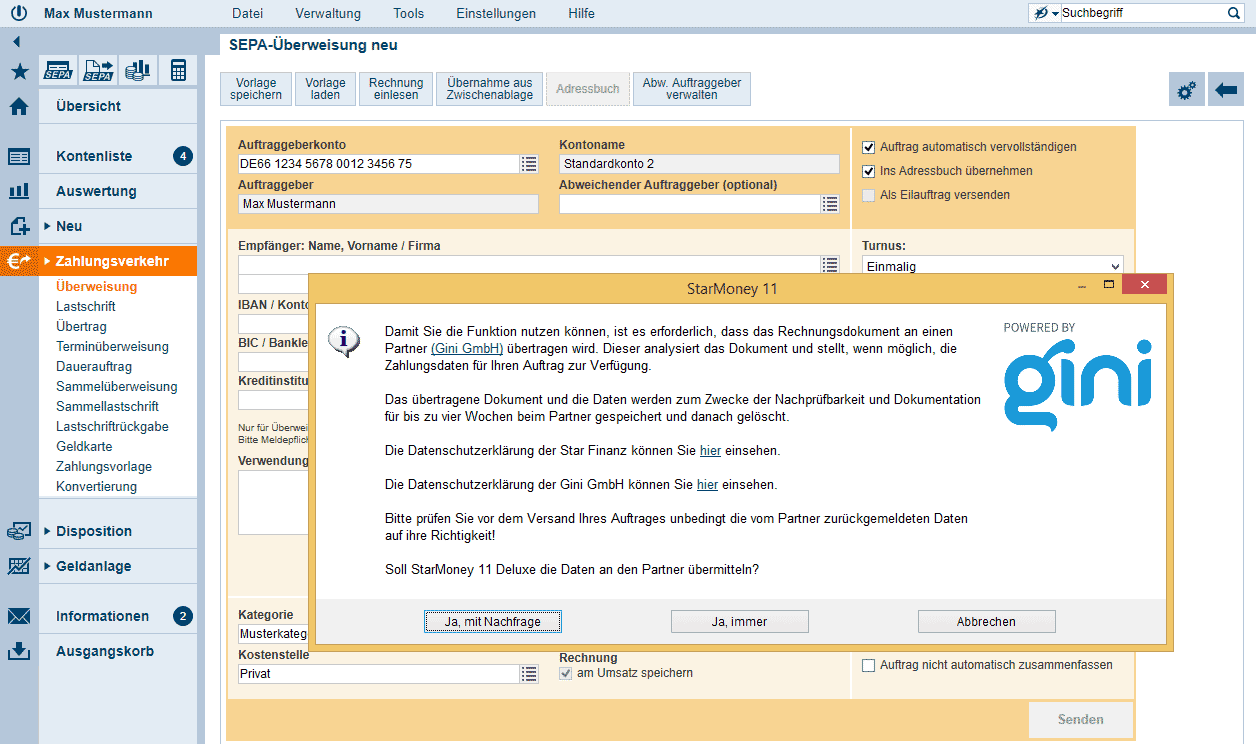Expand the Neu section in sidebar
Viewport: 1256px width, 744px height.
[x=47, y=226]
